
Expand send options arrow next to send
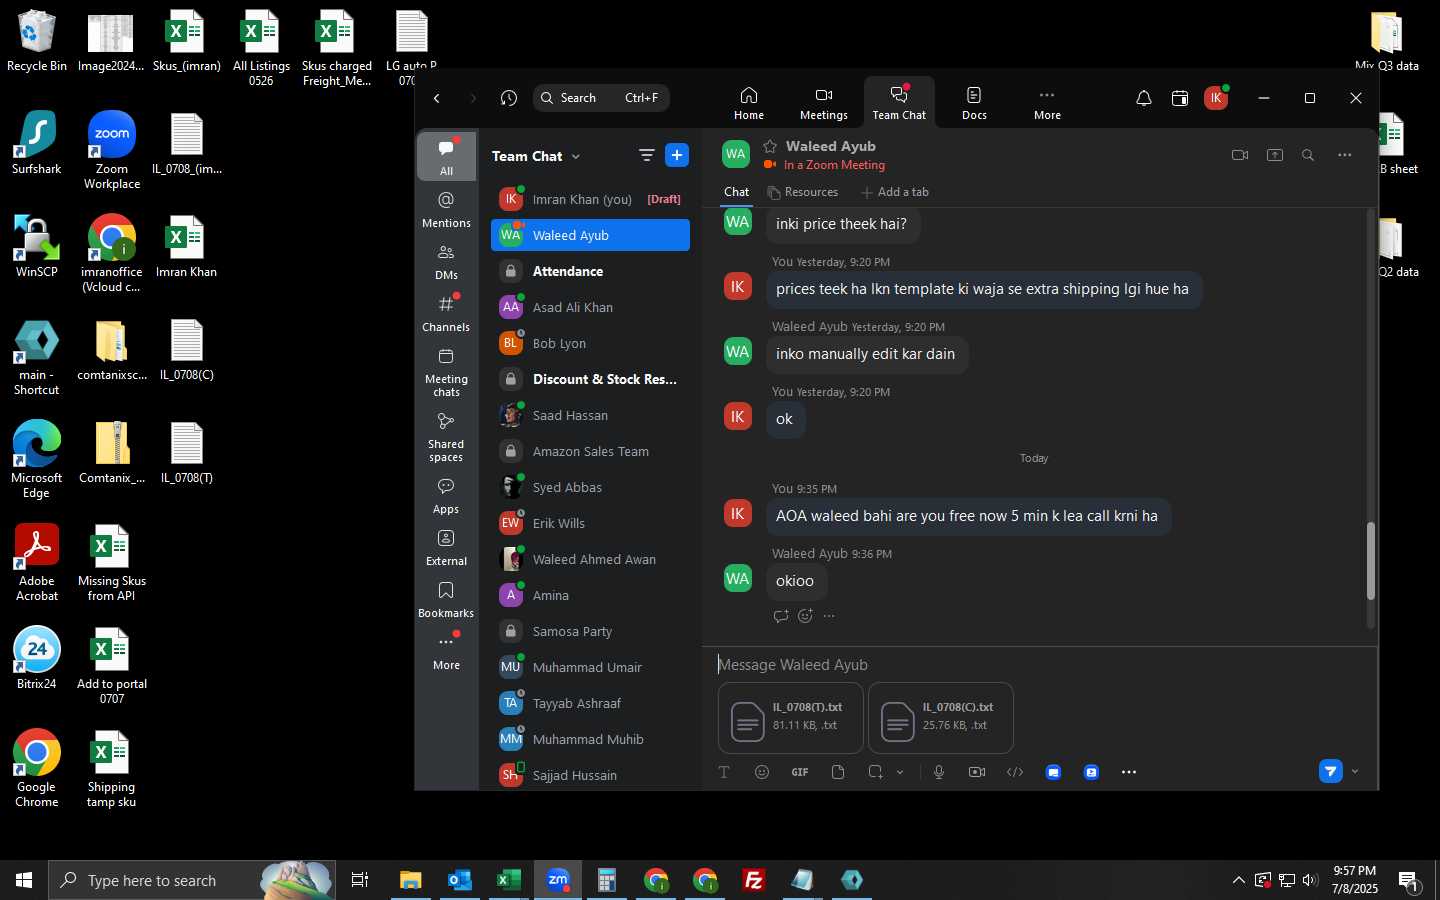1355,772
